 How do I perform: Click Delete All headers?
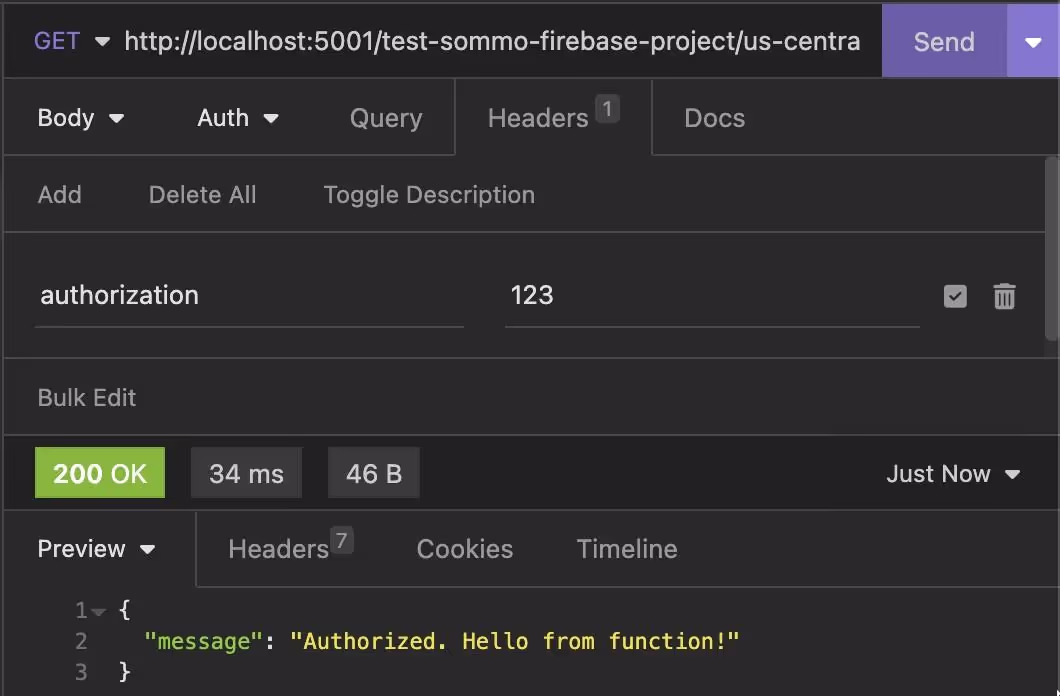(202, 195)
